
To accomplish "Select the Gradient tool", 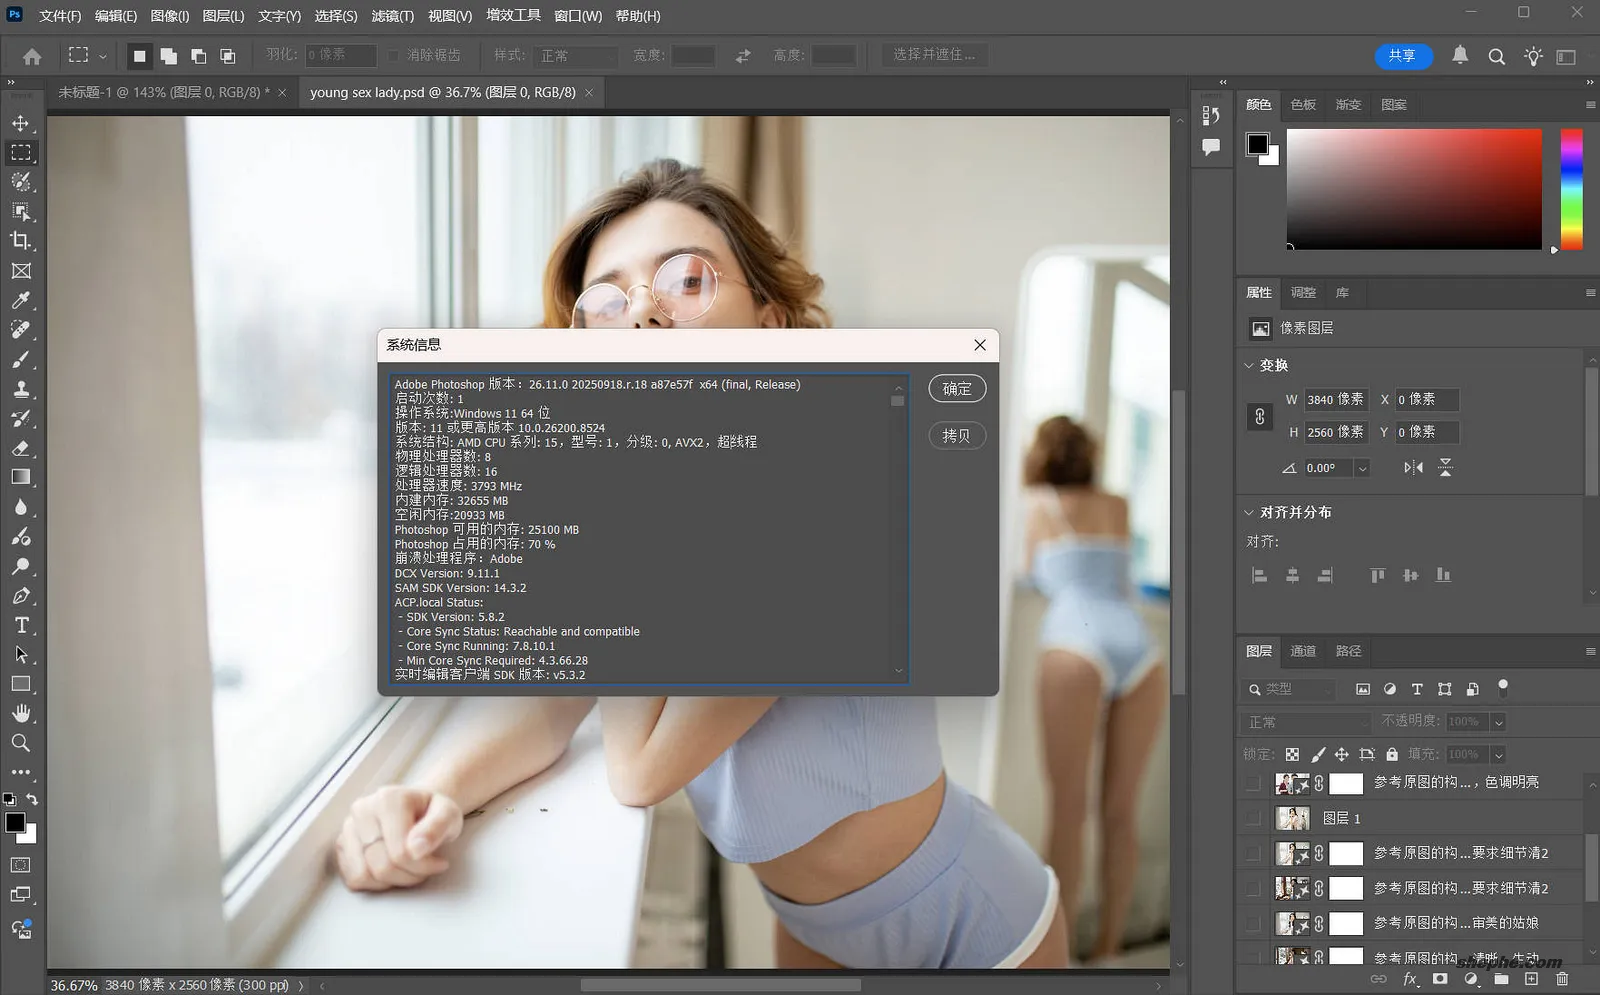I will (20, 477).
